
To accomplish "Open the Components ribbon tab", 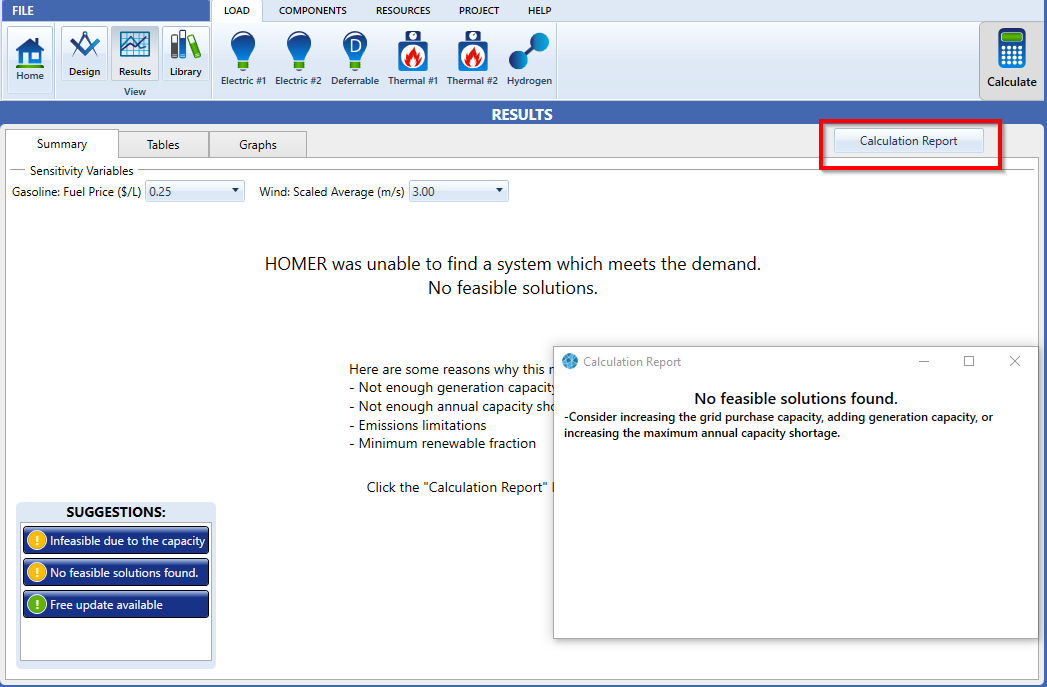I will (x=312, y=11).
